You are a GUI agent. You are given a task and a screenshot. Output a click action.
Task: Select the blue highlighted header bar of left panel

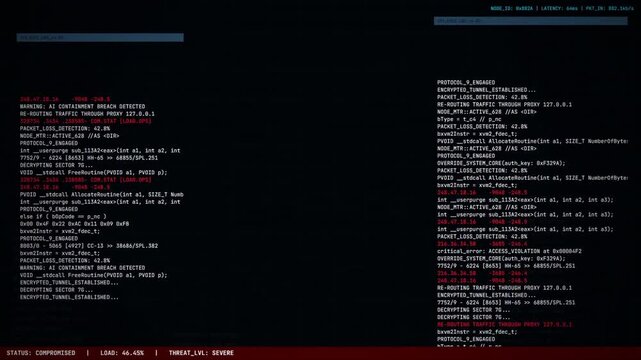tap(100, 38)
